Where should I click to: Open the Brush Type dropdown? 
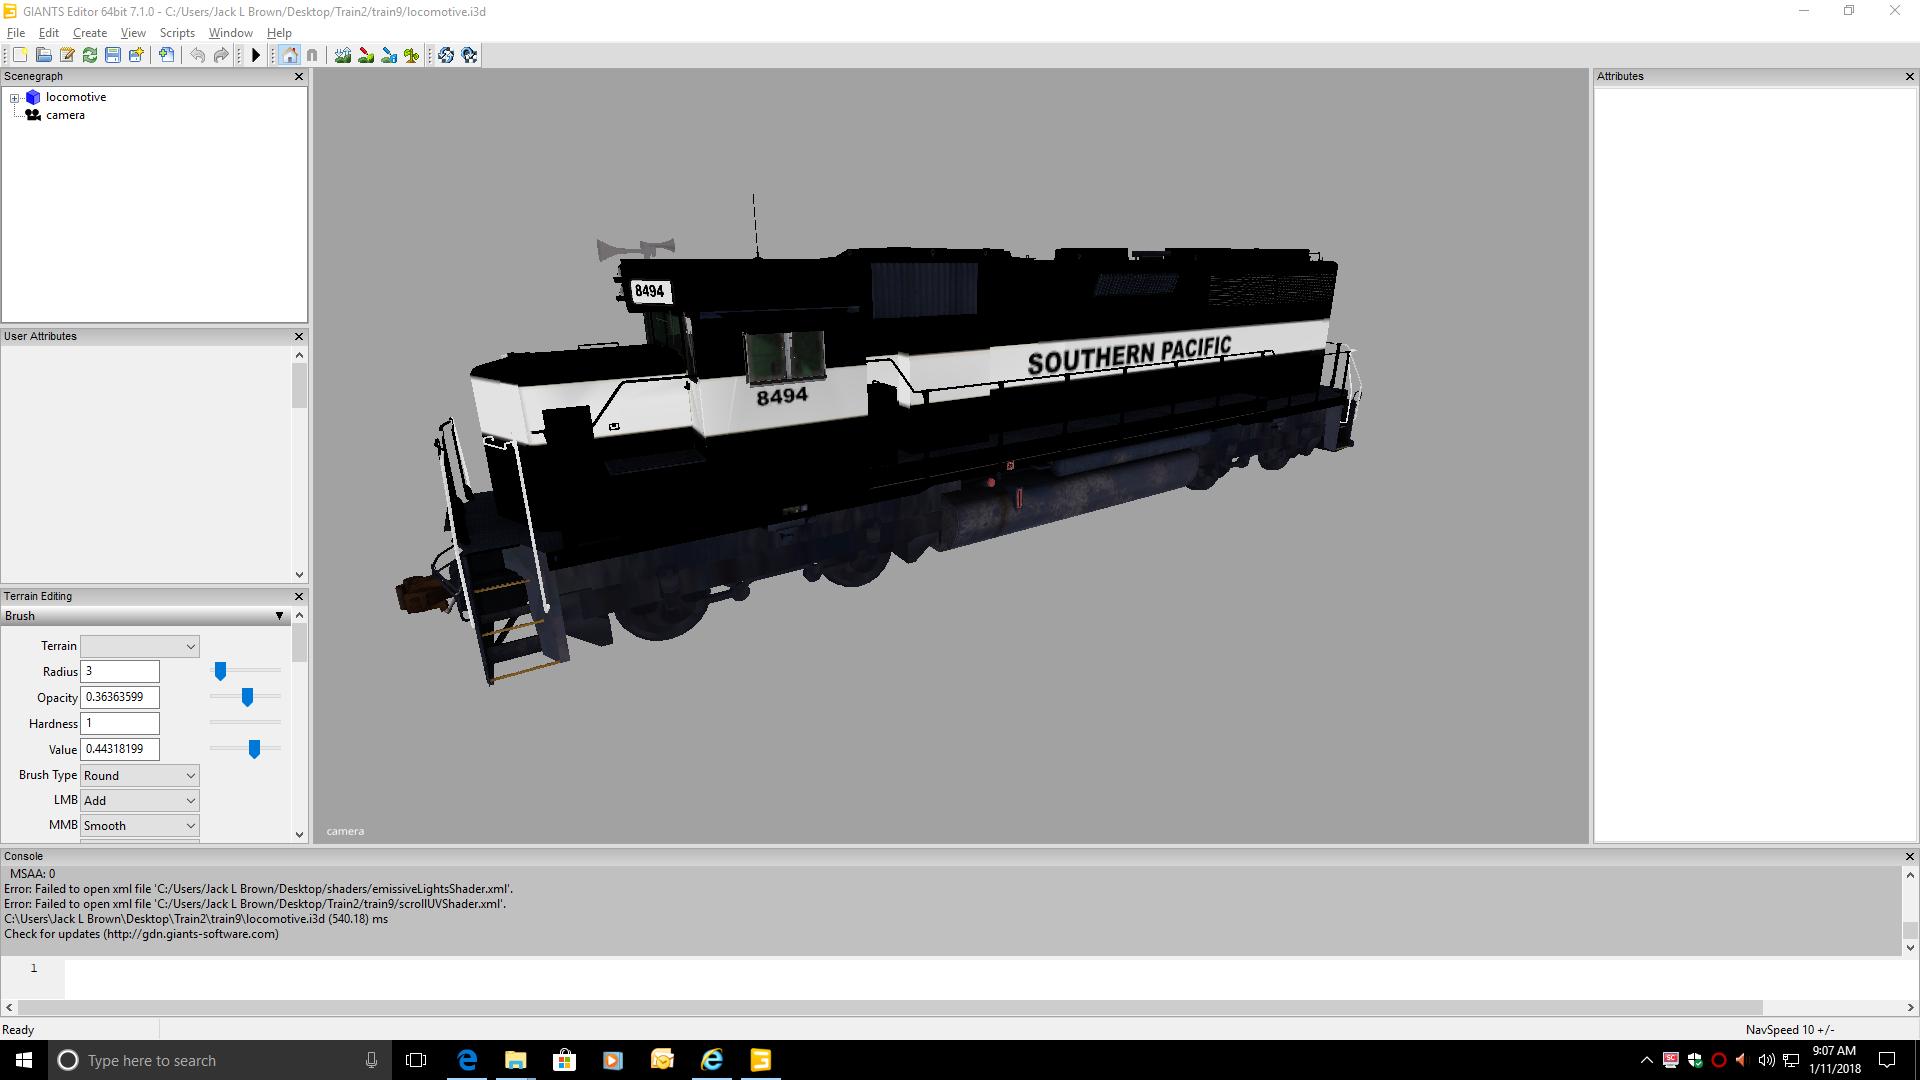pyautogui.click(x=139, y=776)
